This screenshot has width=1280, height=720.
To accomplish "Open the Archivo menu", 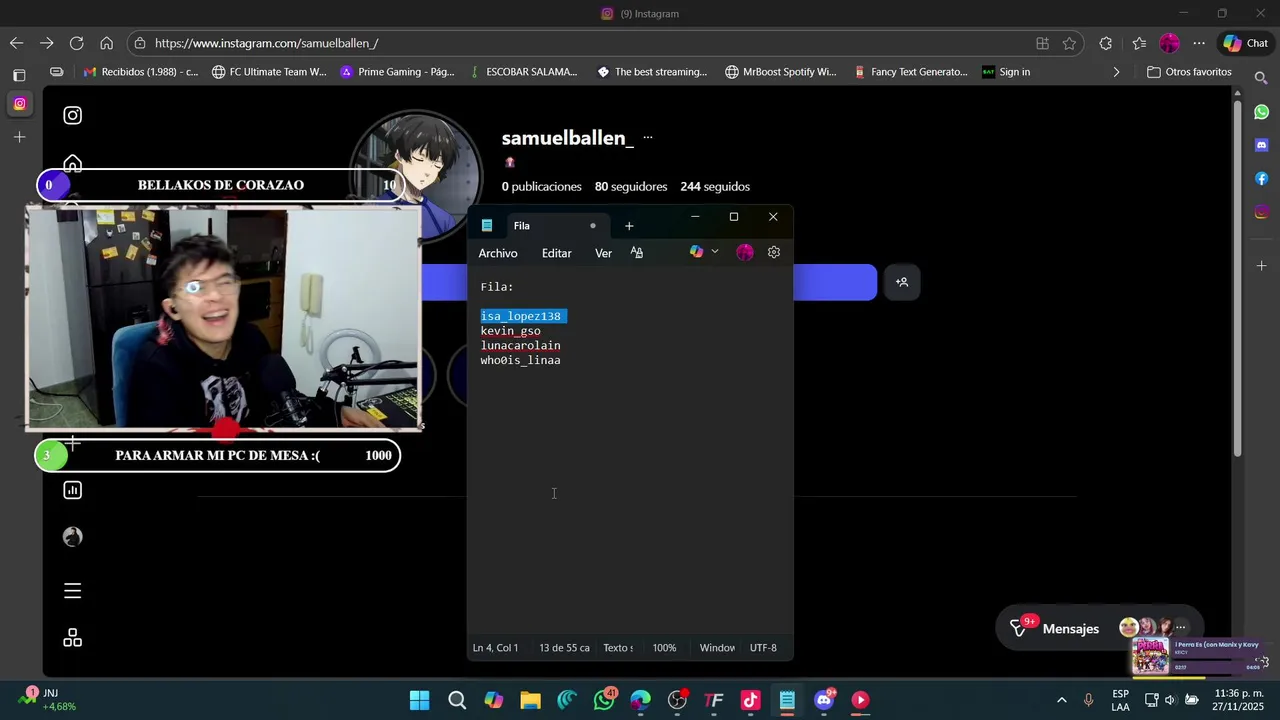I will point(498,254).
